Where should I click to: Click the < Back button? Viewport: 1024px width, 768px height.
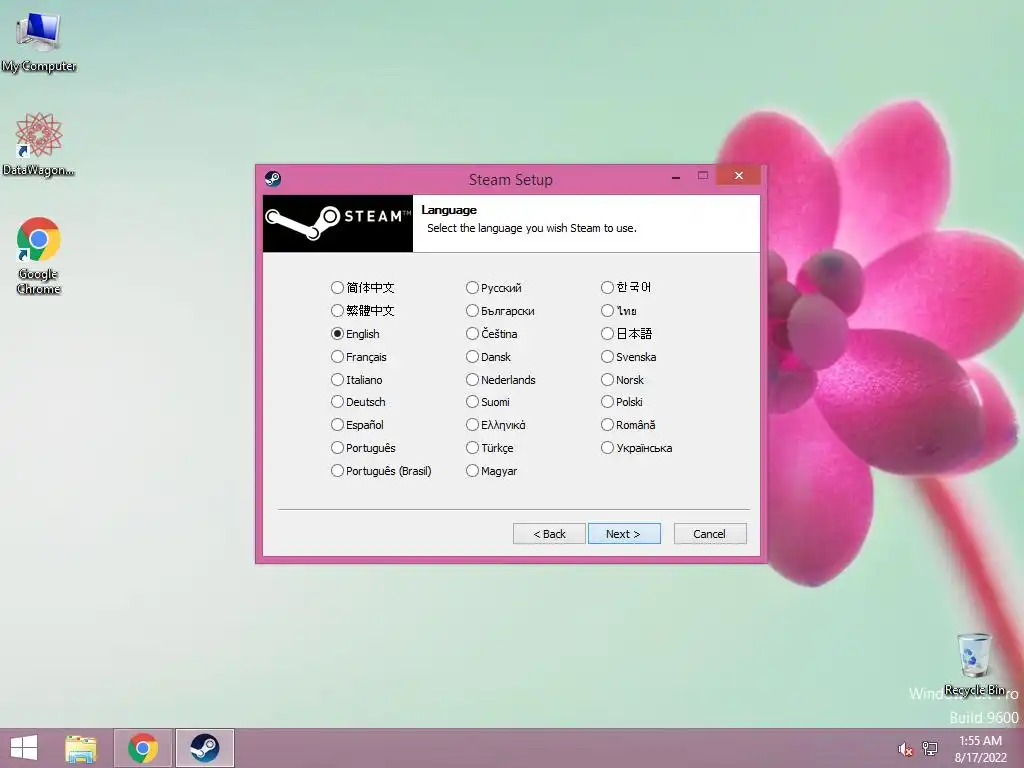click(x=549, y=534)
